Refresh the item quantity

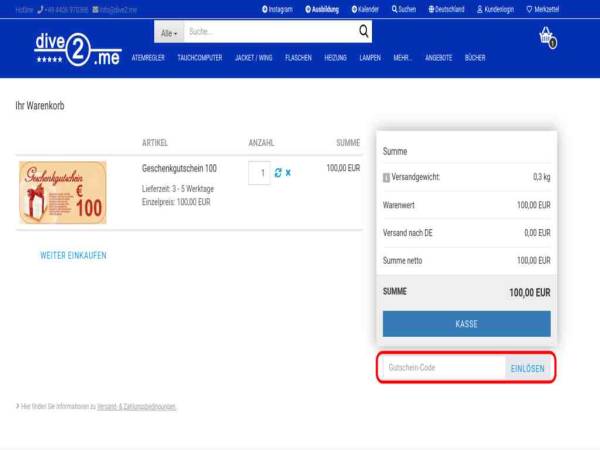(278, 173)
